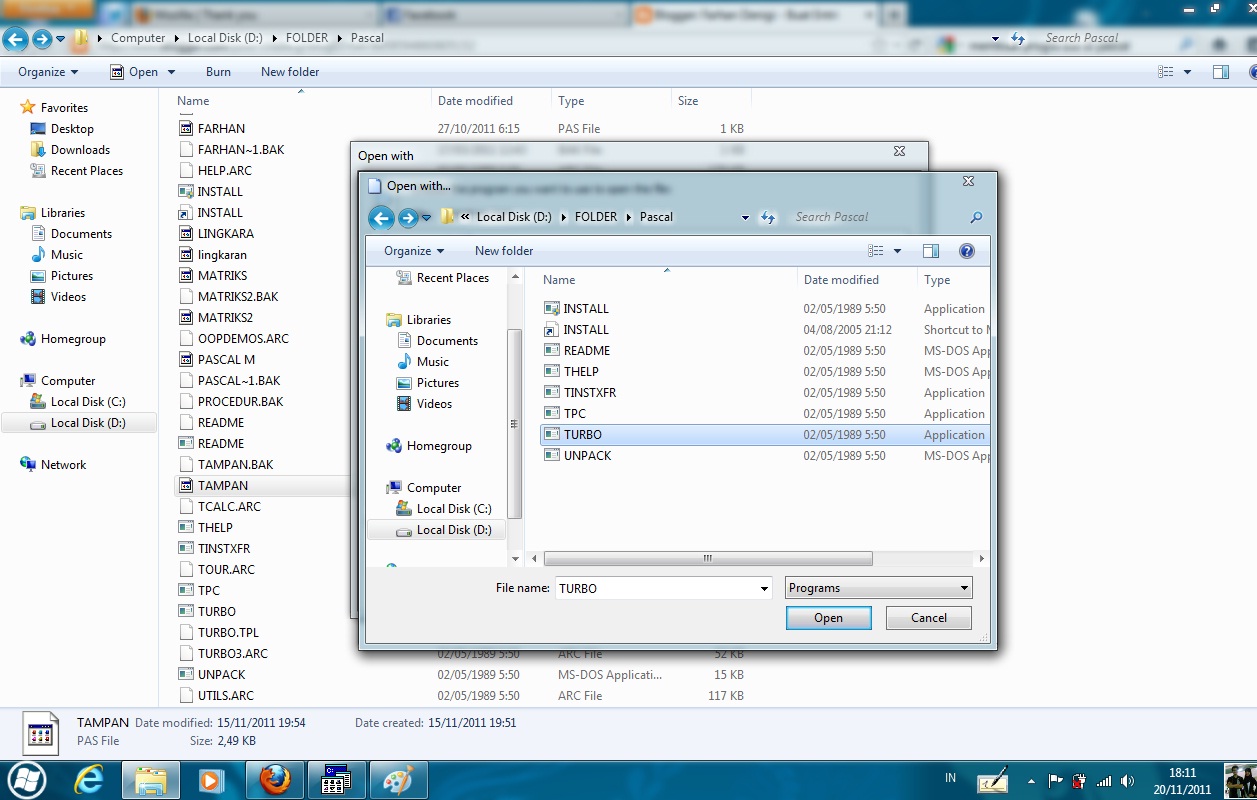Click New folder in Explorer toolbar

(290, 72)
